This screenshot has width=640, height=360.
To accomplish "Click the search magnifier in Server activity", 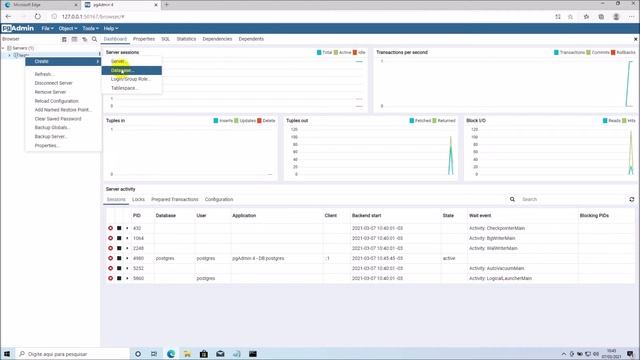I will click(x=512, y=199).
